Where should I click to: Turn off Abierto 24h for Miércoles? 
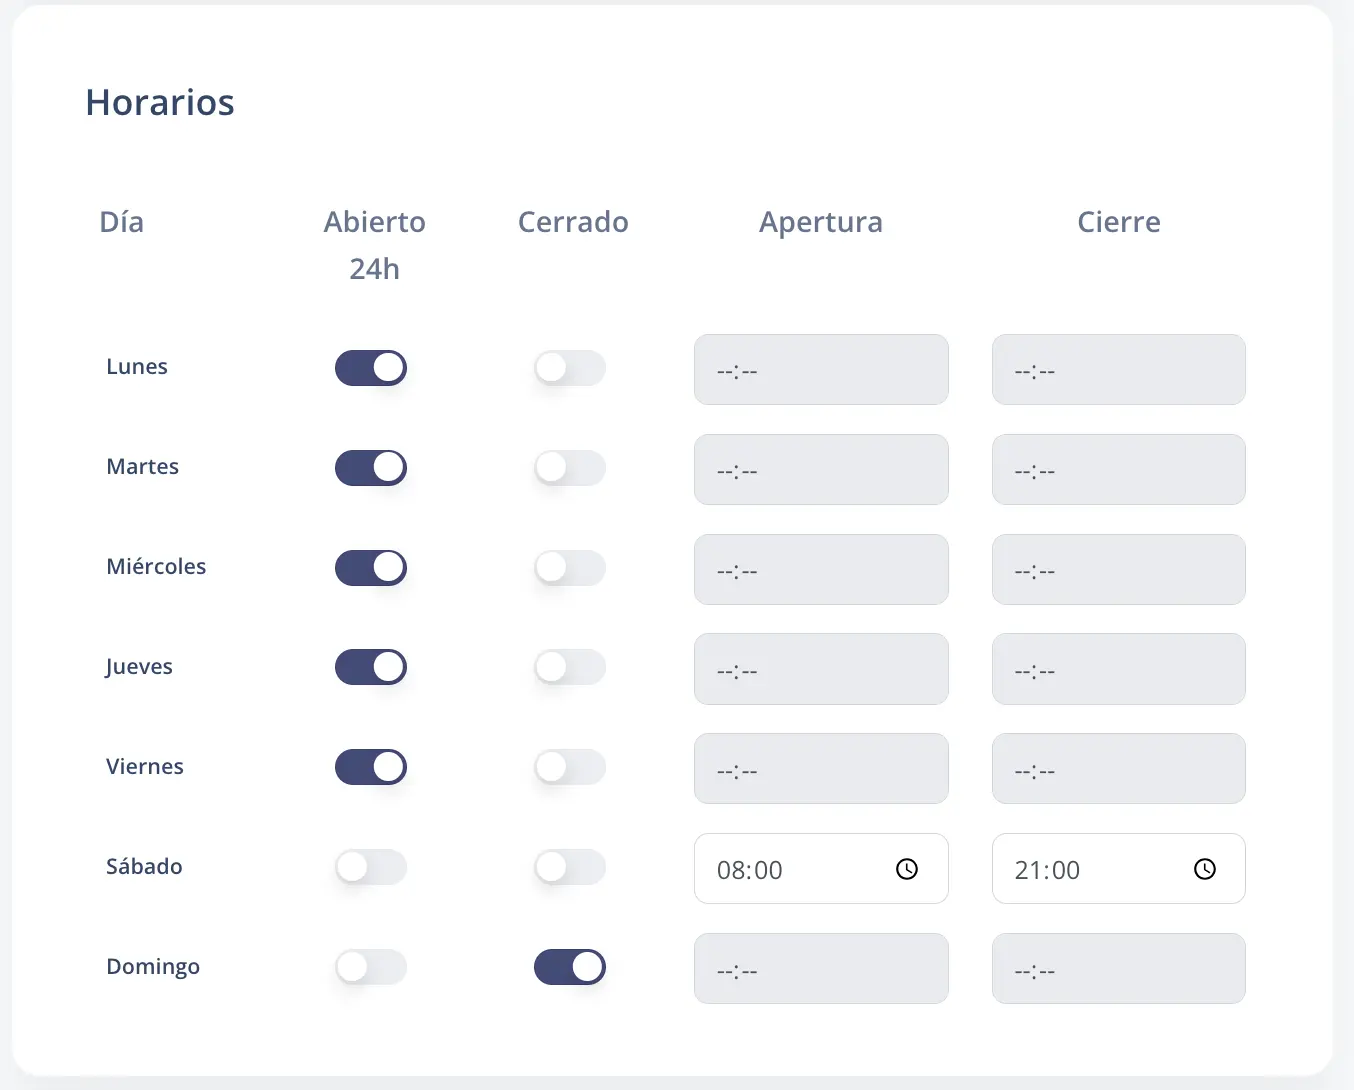pos(371,567)
